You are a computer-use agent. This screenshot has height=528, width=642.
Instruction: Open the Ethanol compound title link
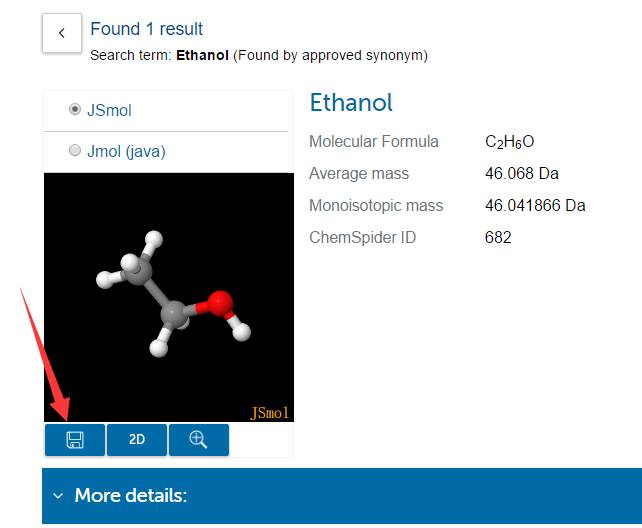point(351,102)
